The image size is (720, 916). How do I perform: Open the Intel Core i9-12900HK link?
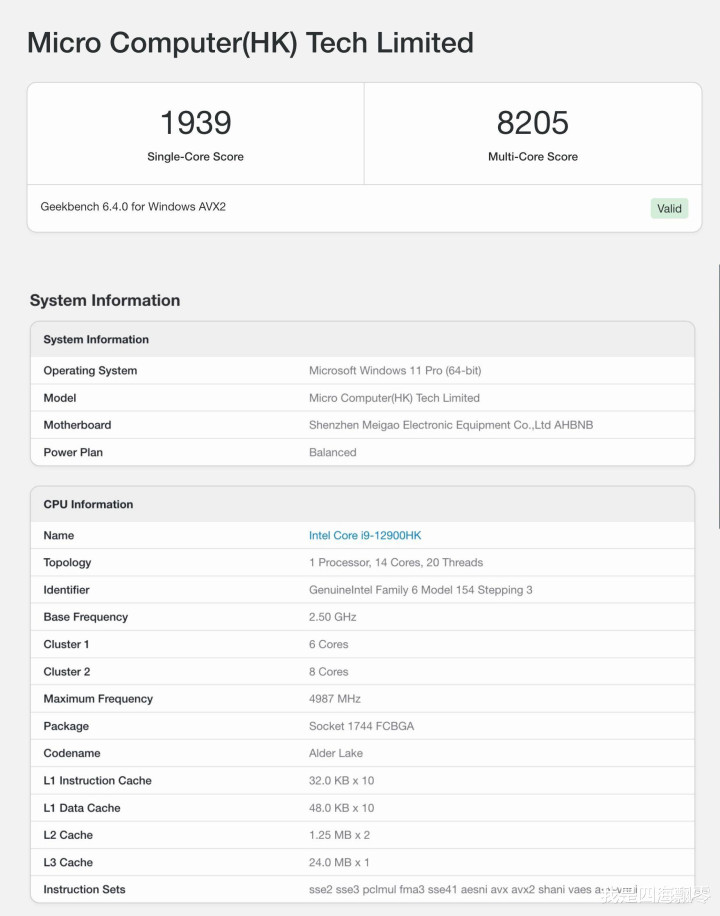pyautogui.click(x=365, y=535)
